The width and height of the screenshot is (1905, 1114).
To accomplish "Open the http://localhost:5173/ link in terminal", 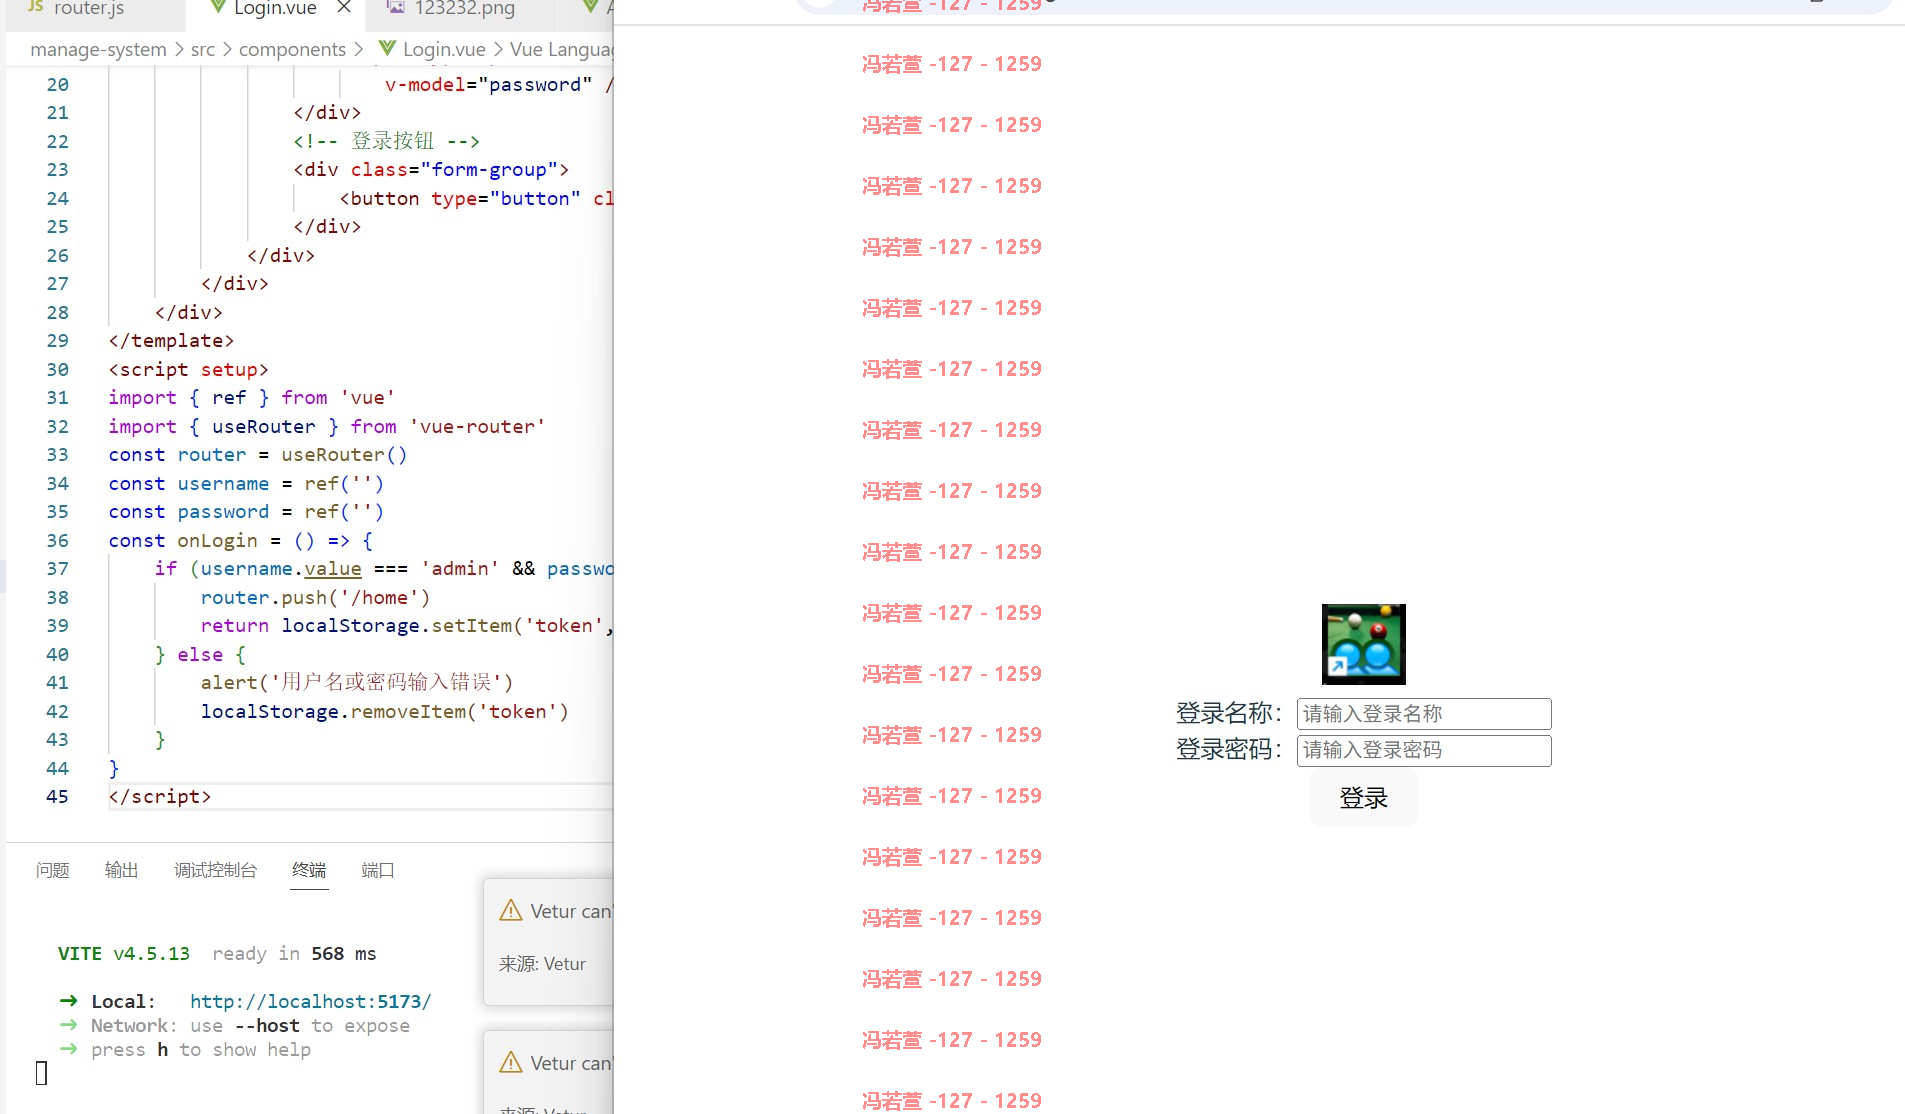I will [x=310, y=1001].
